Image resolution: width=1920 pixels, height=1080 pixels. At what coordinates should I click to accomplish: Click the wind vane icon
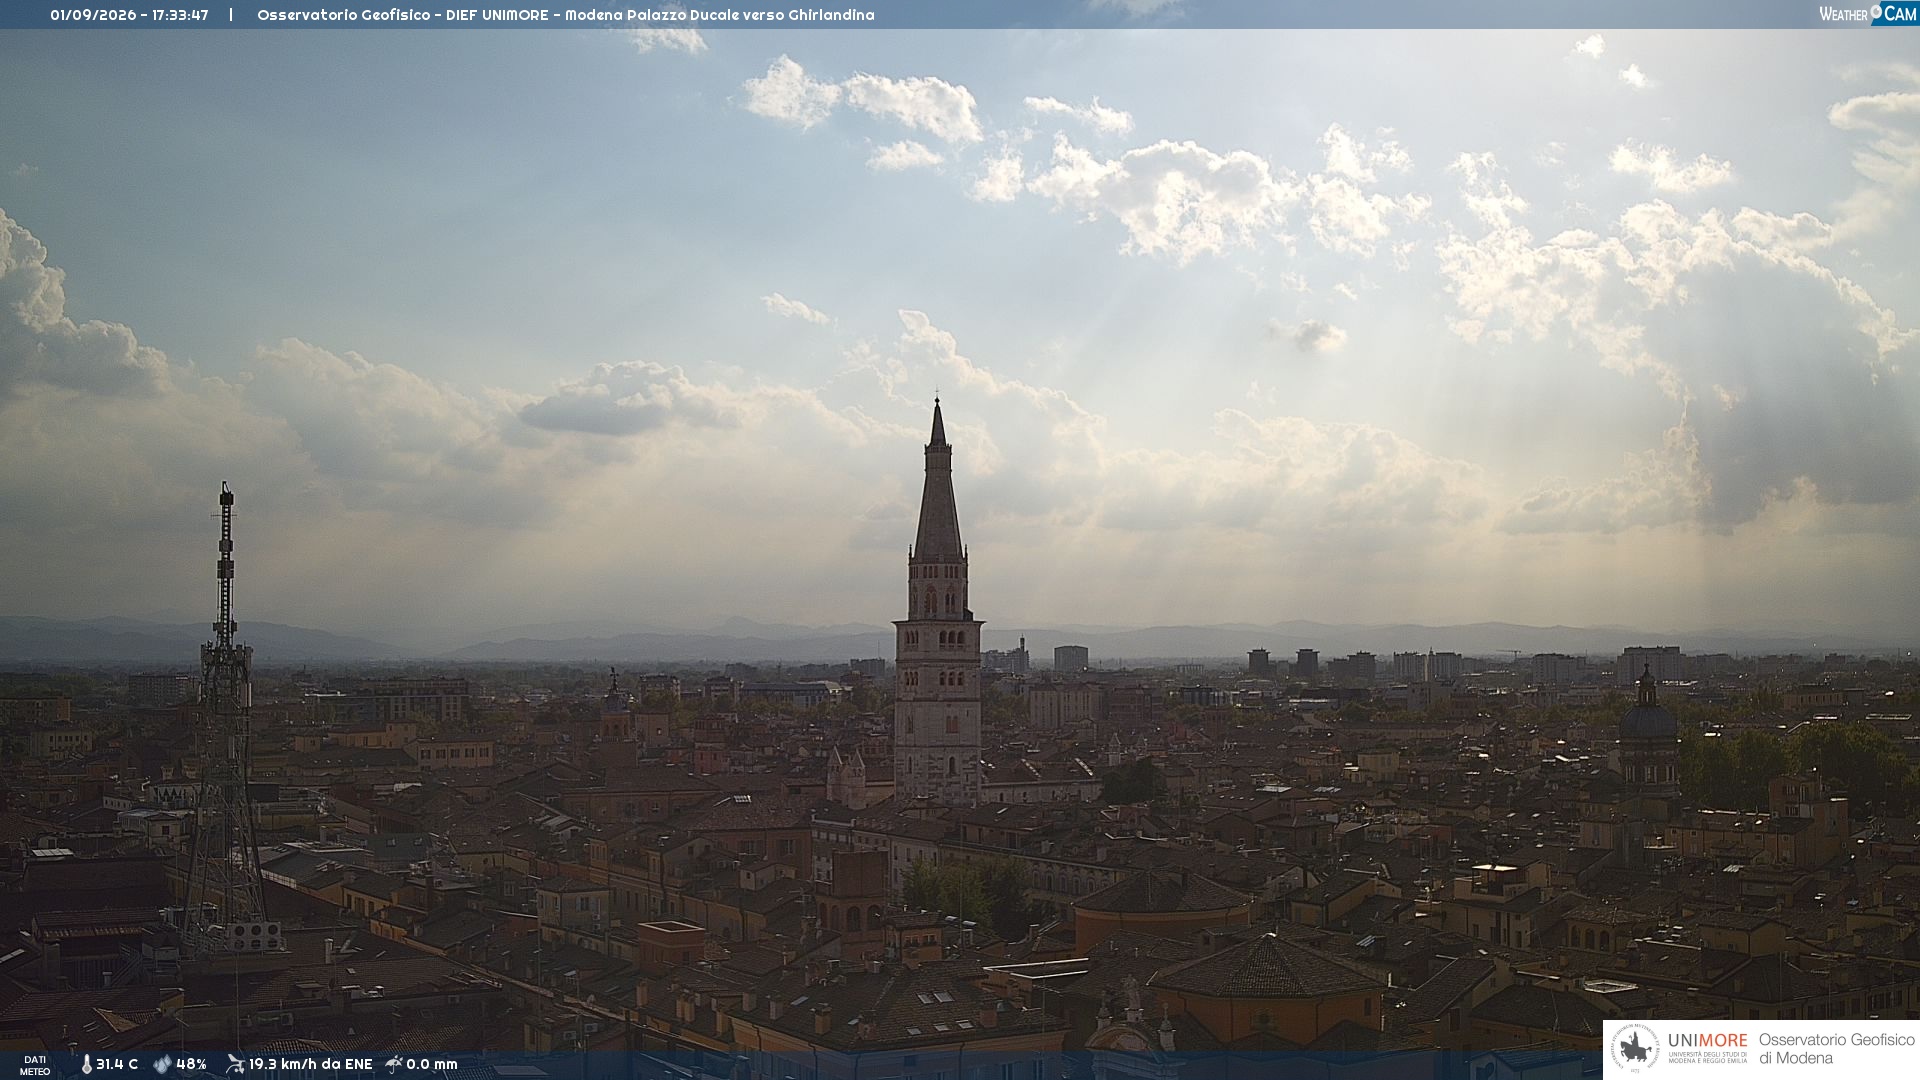[235, 1064]
